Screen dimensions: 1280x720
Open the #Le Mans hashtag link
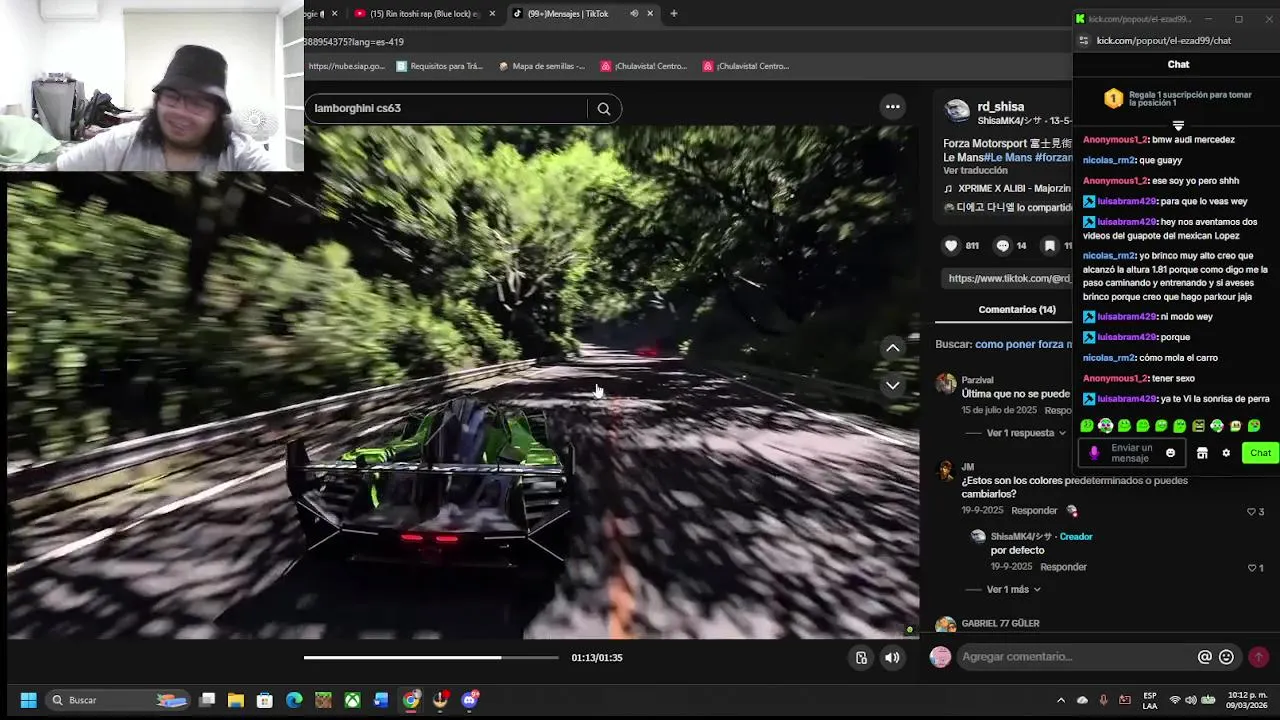(1007, 158)
